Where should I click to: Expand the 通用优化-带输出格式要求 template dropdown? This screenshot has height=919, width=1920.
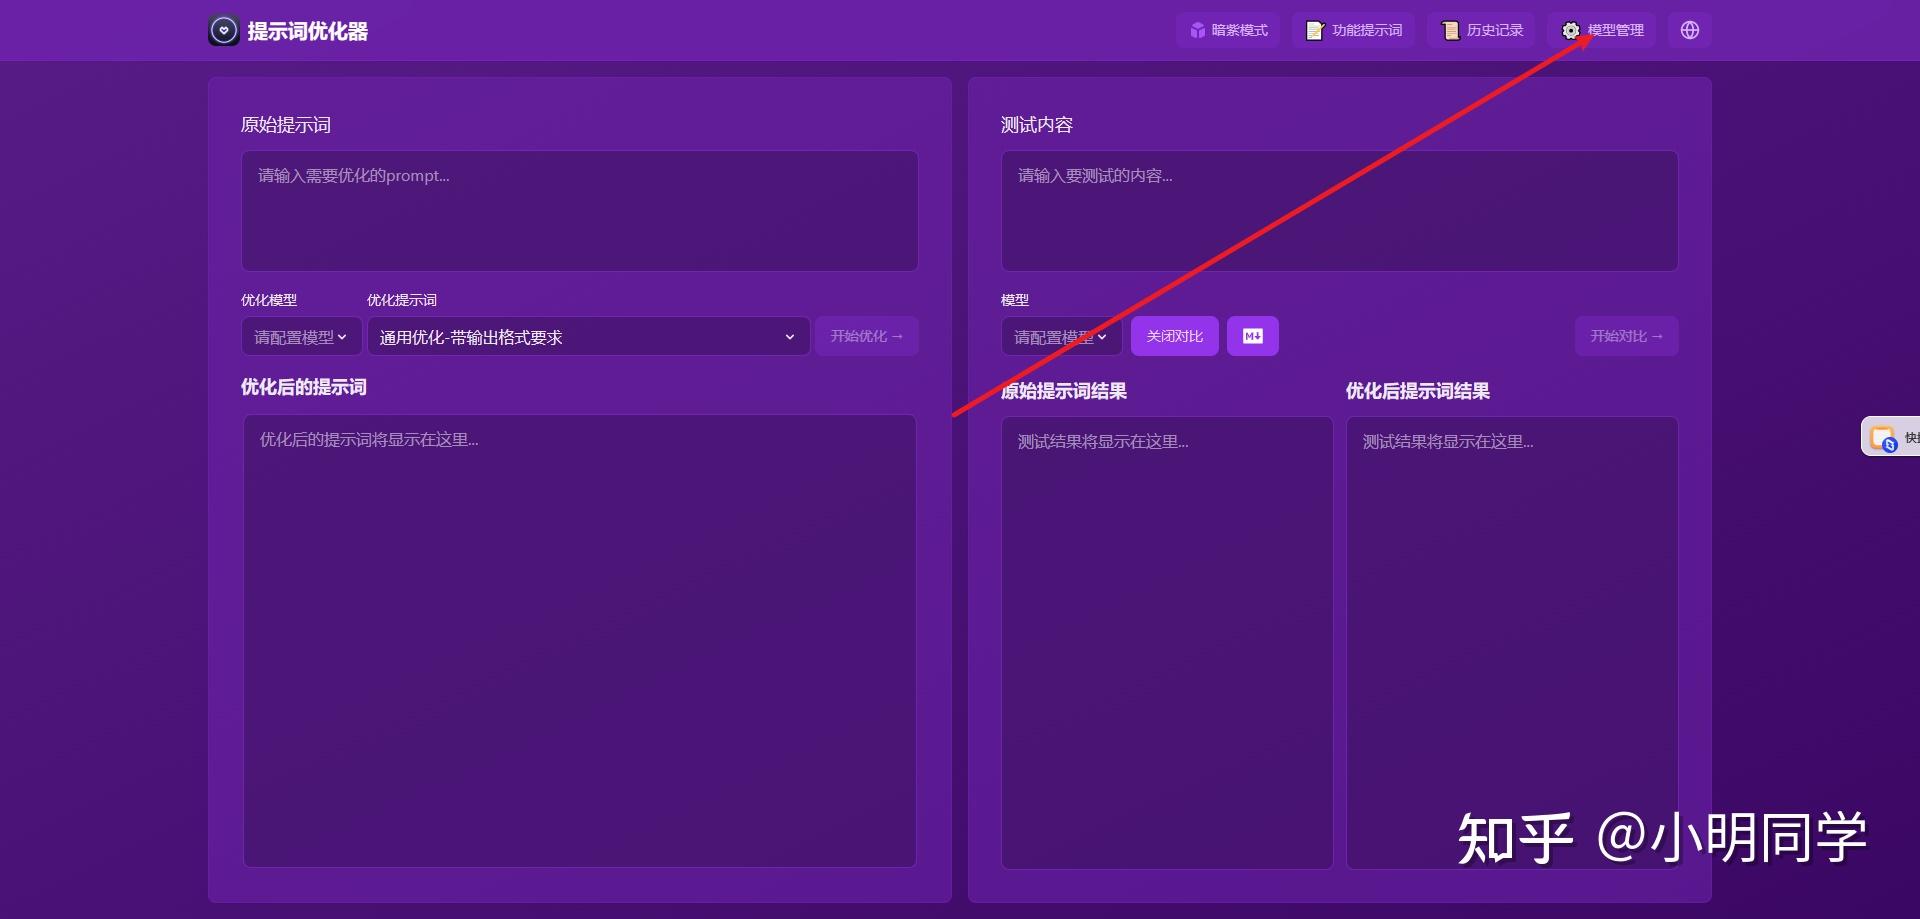coord(587,336)
